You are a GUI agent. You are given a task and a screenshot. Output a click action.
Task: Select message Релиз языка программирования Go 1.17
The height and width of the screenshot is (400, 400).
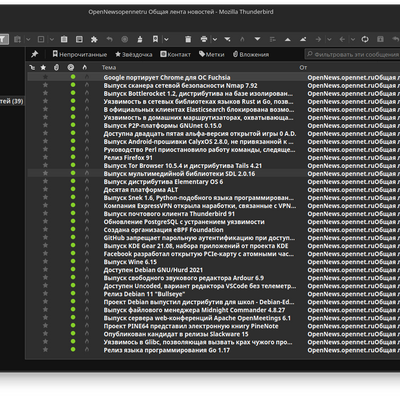[x=214, y=350]
